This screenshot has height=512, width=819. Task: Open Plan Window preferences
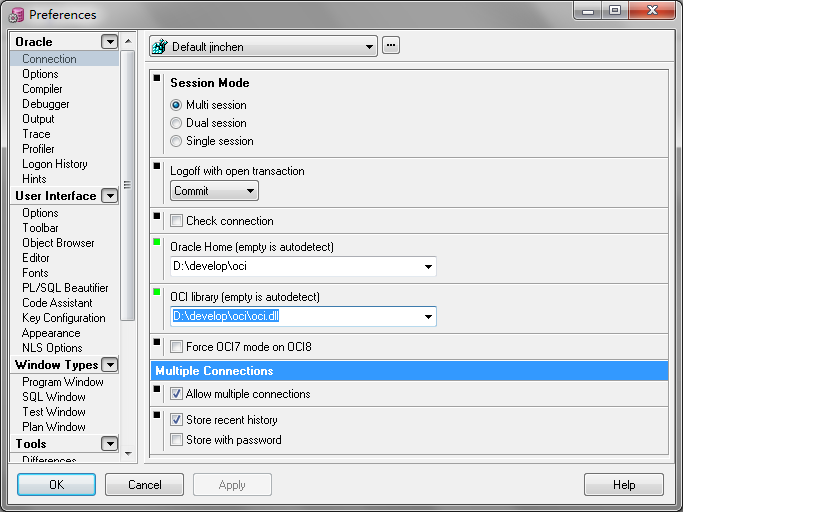pyautogui.click(x=54, y=427)
